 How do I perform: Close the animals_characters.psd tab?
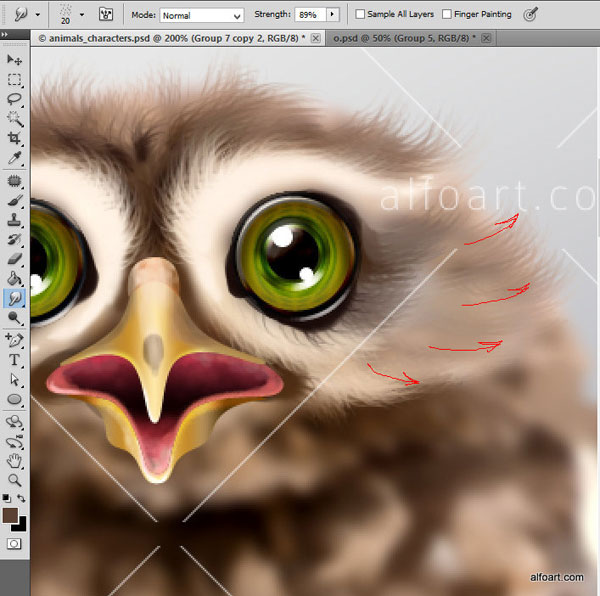click(316, 38)
